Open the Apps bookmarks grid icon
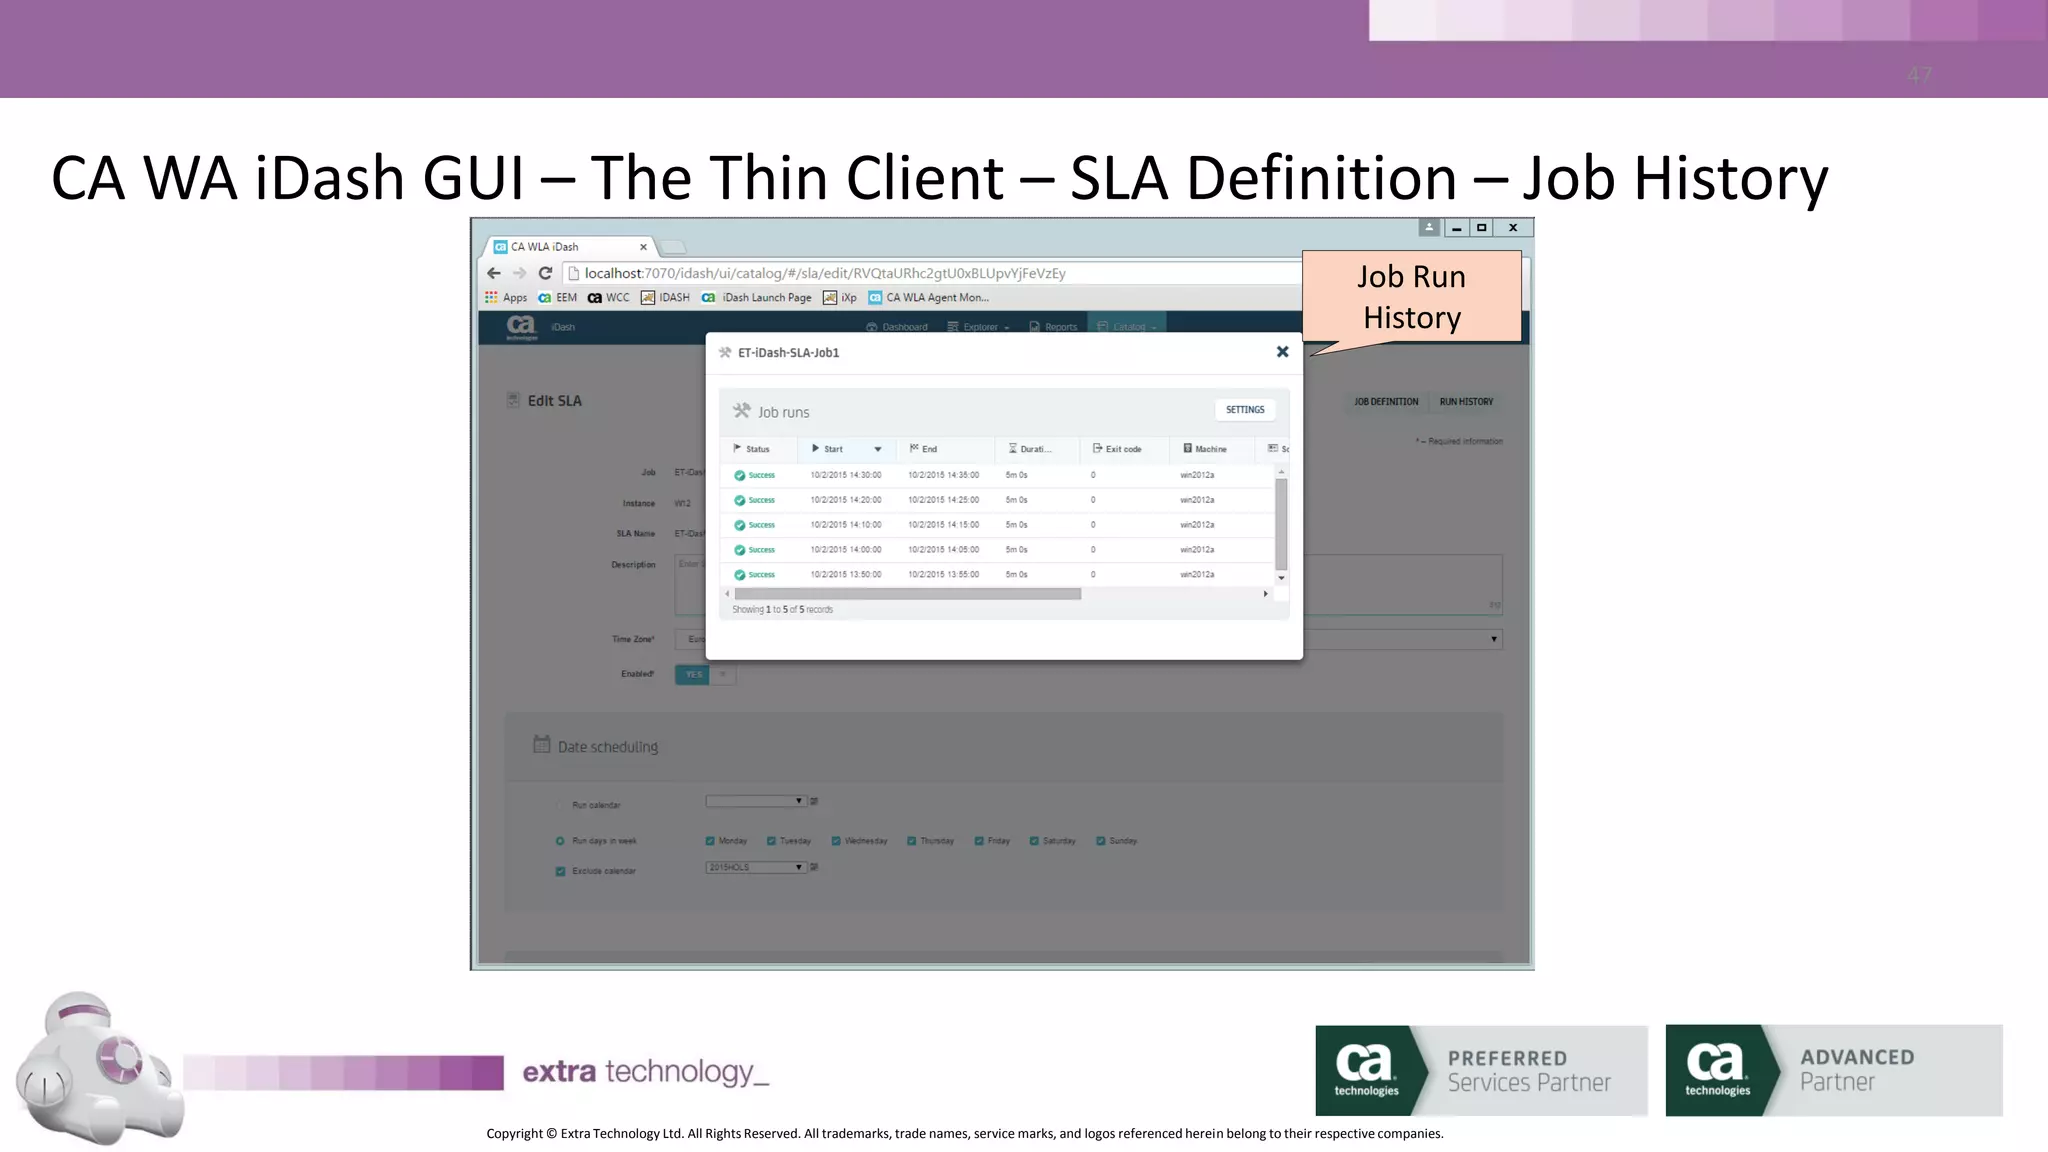Image resolution: width=2048 pixels, height=1152 pixels. point(491,298)
